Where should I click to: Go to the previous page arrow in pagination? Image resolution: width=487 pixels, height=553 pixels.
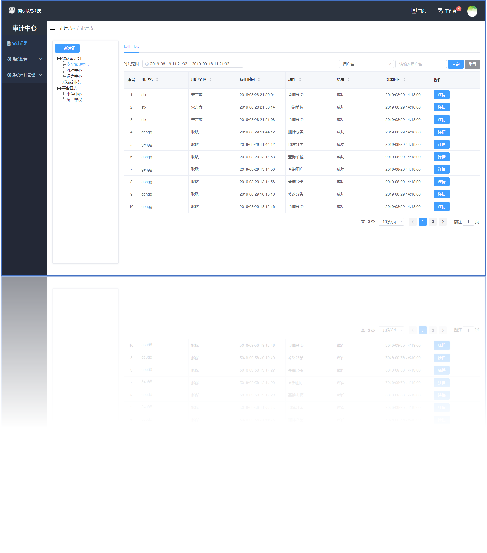413,222
